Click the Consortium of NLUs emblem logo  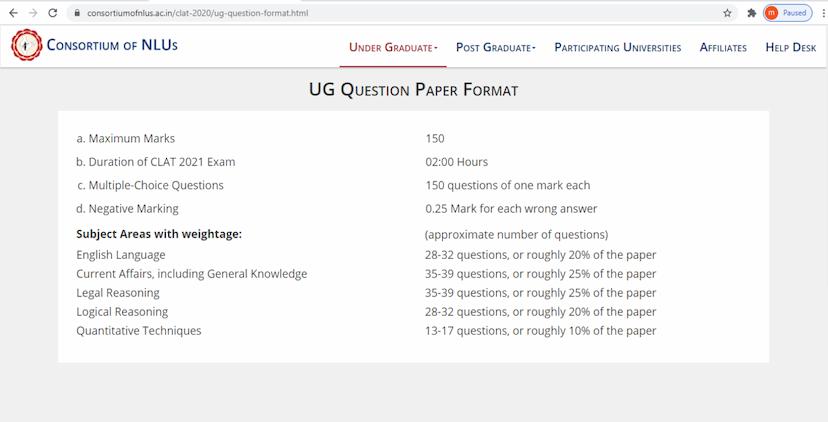tap(26, 45)
